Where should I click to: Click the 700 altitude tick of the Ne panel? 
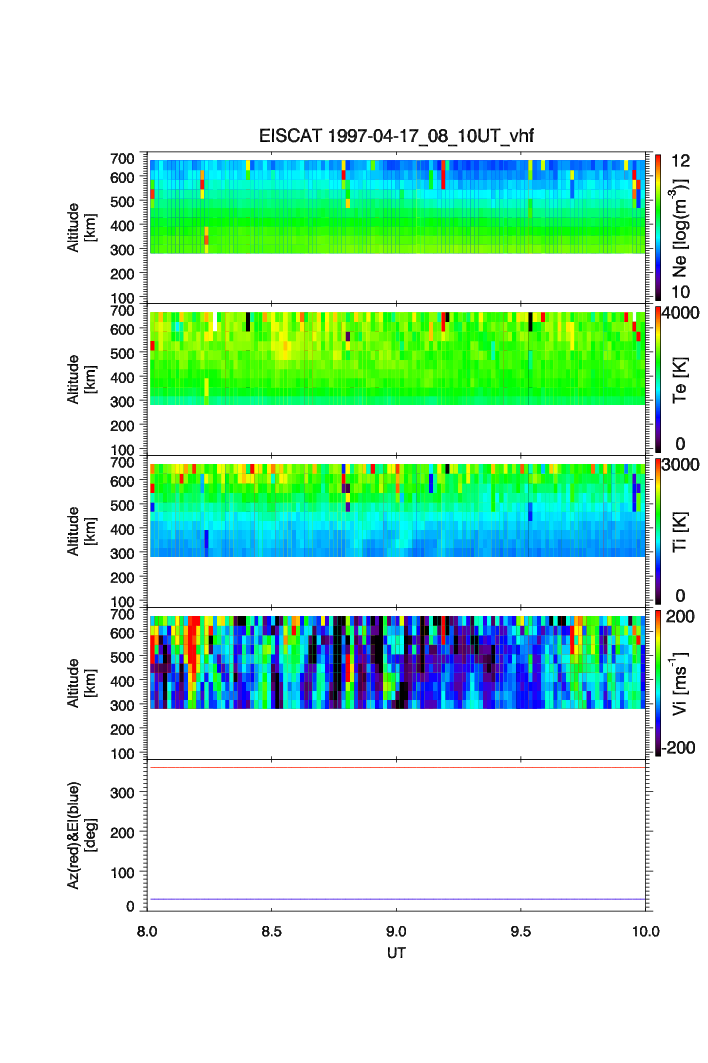pyautogui.click(x=122, y=159)
